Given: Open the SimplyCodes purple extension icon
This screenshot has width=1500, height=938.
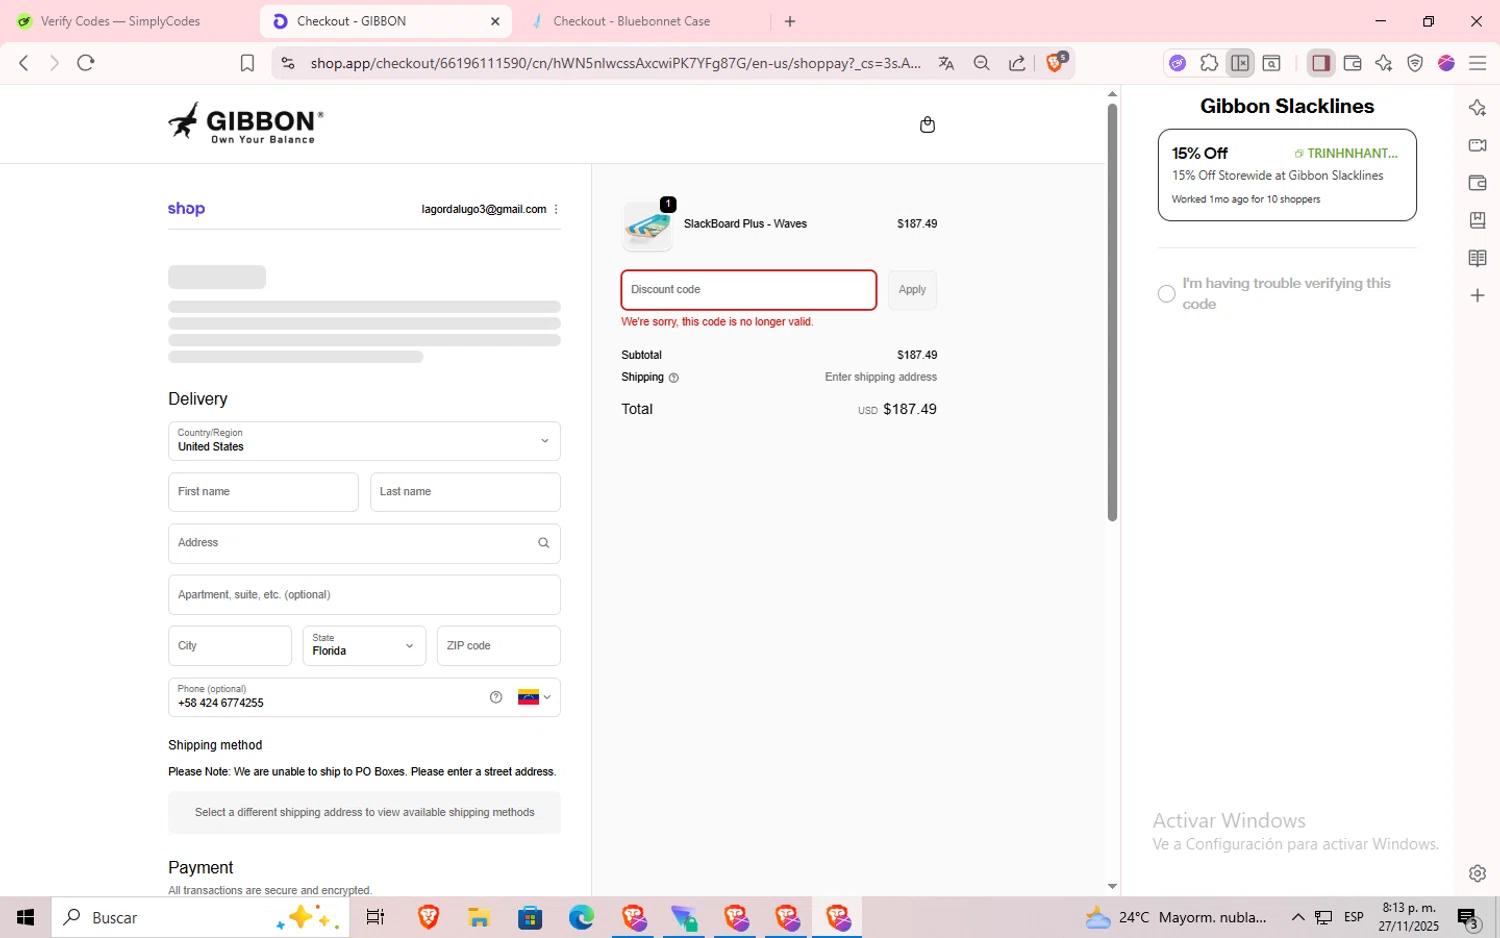Looking at the screenshot, I should [1178, 63].
